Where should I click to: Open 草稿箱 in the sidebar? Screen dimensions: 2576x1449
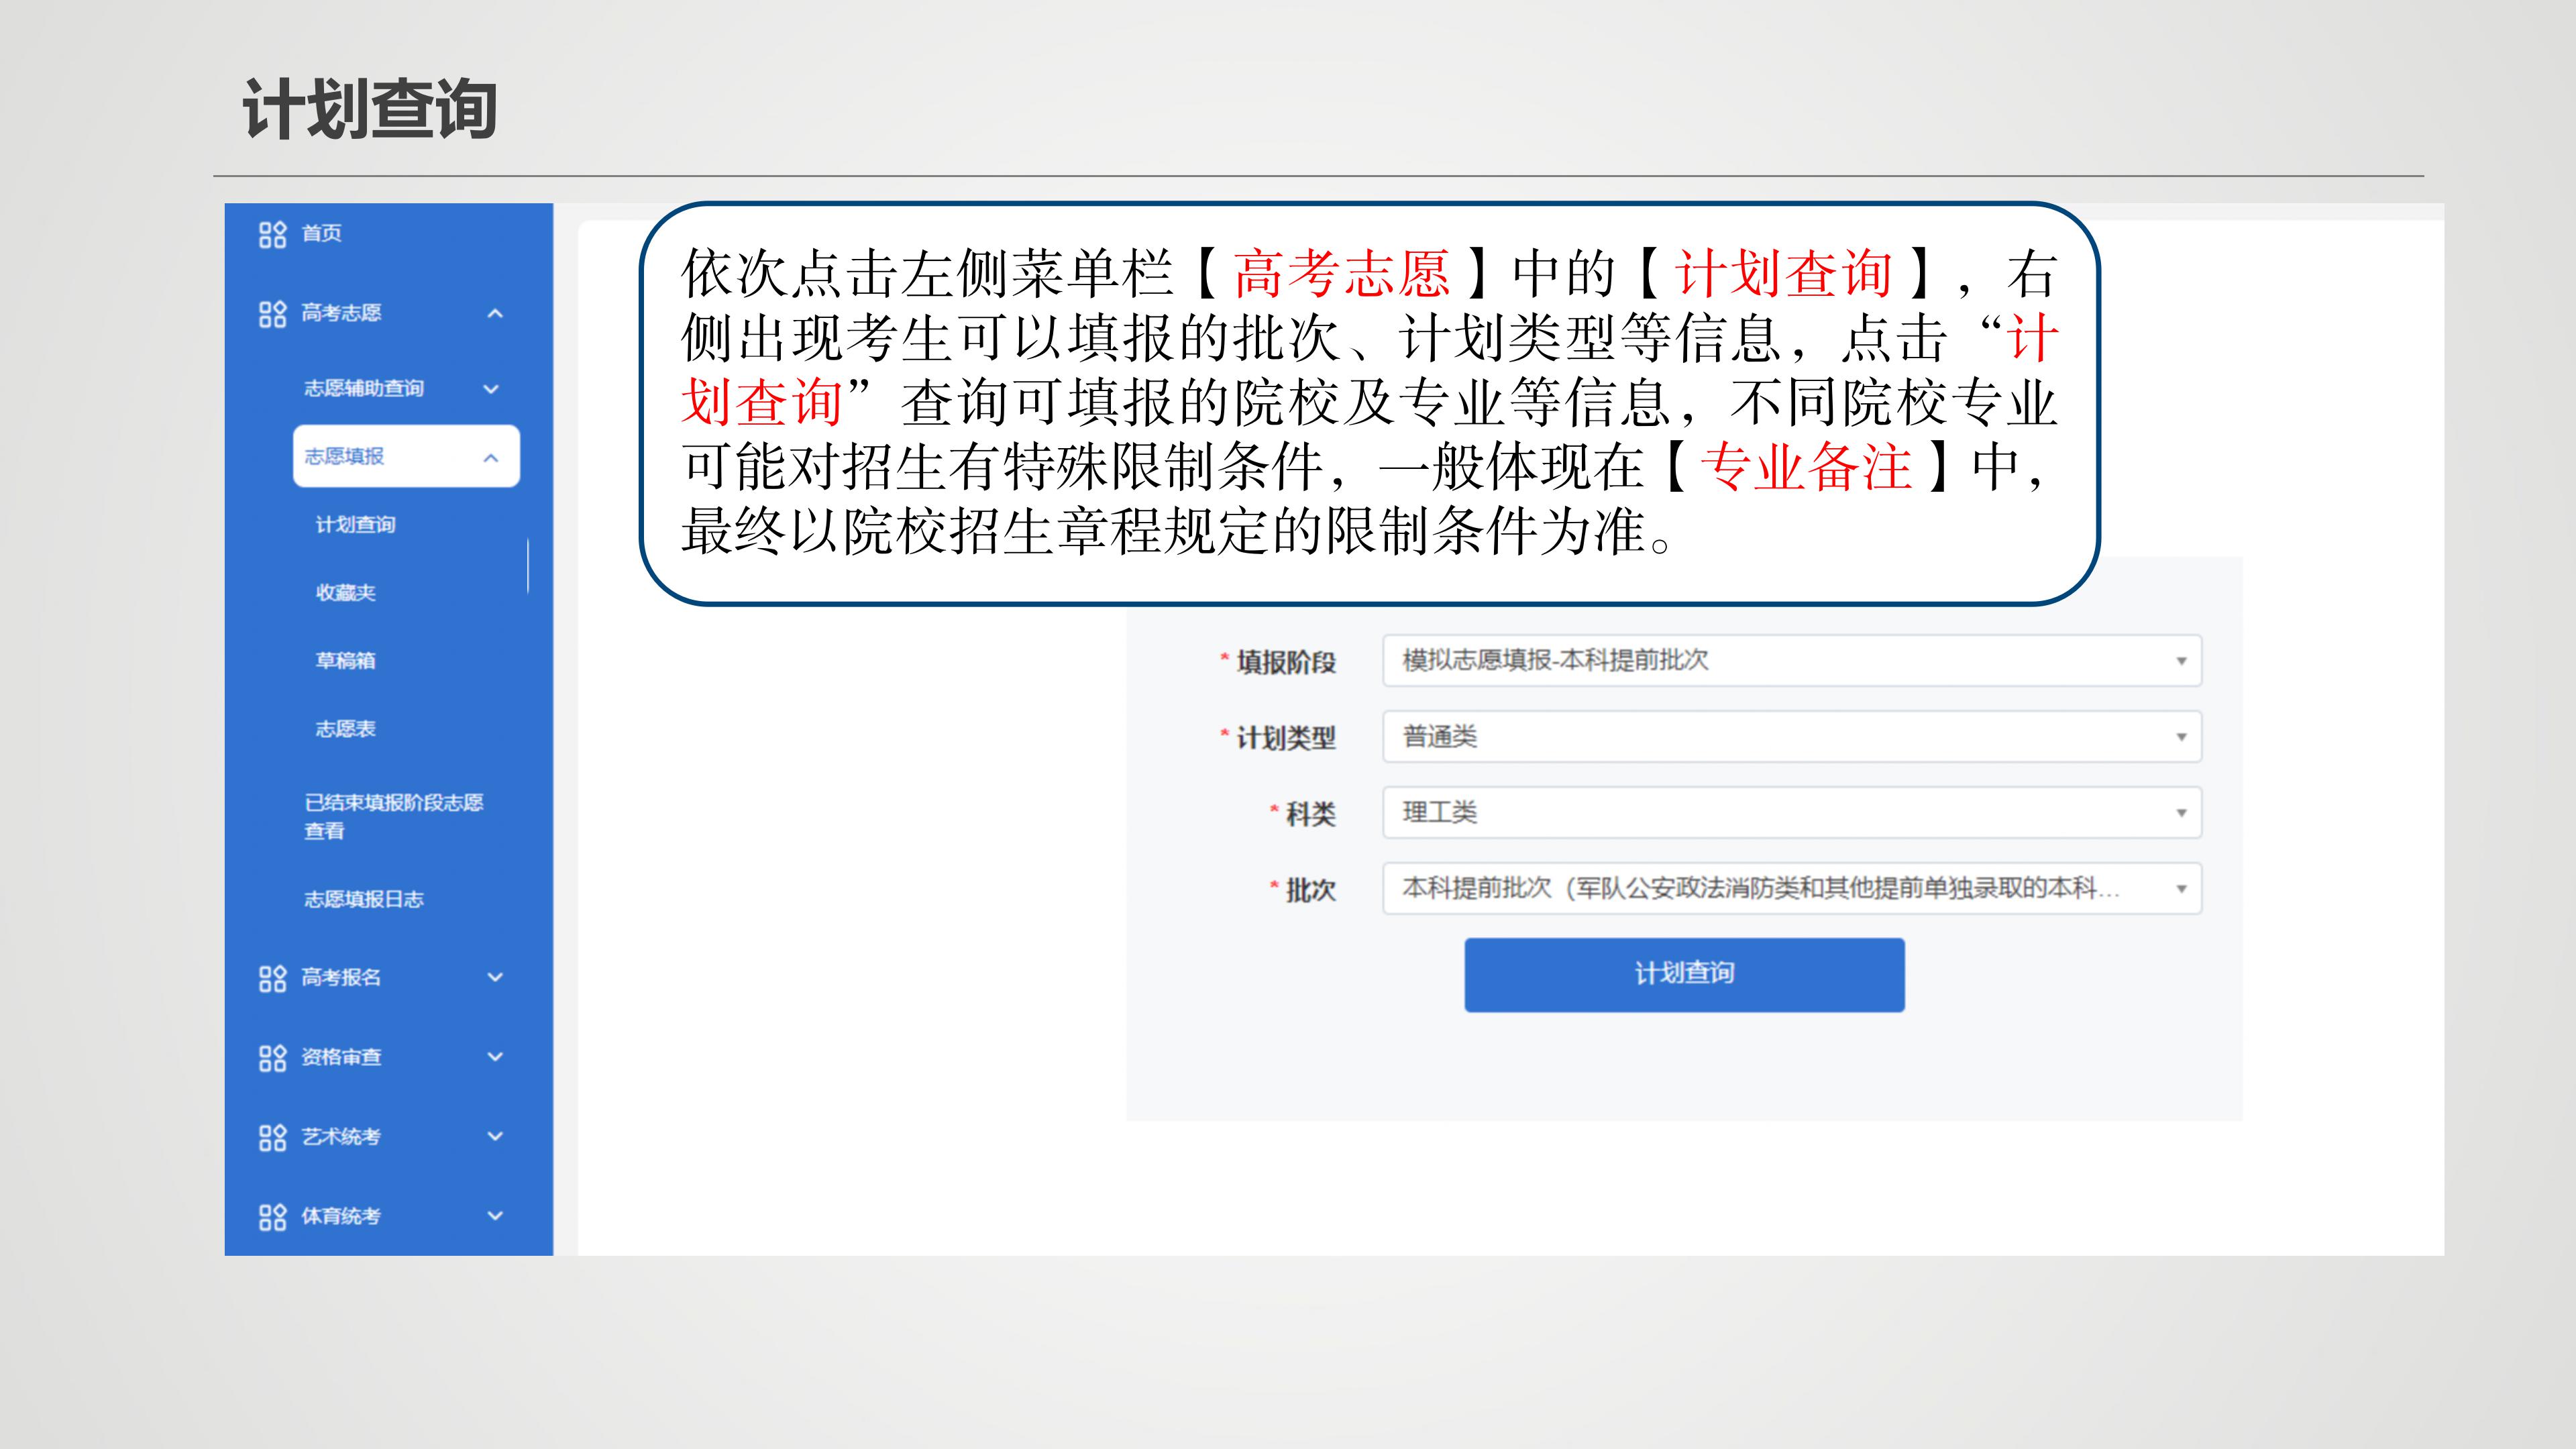click(346, 661)
